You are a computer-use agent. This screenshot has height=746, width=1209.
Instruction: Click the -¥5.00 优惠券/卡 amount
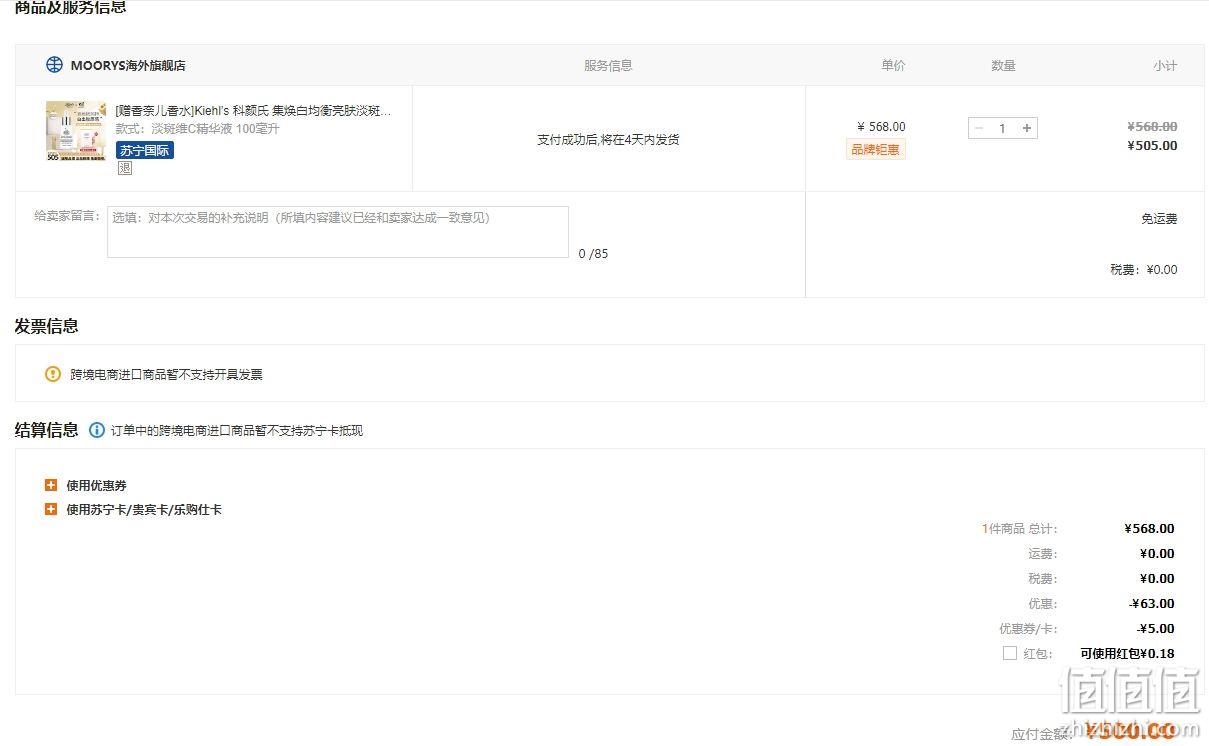coord(1156,629)
